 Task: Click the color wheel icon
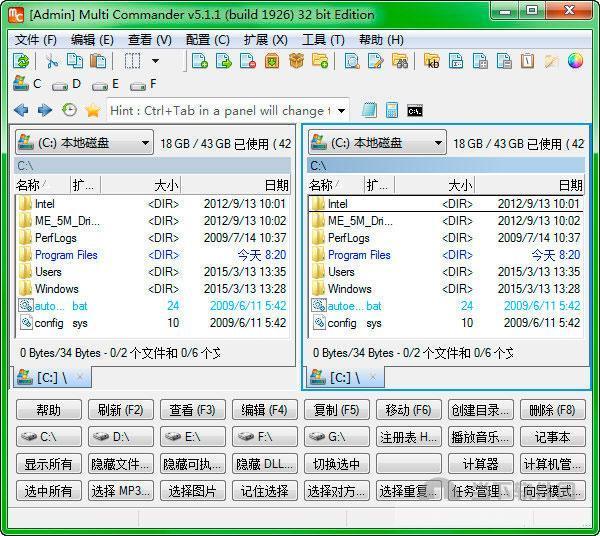point(575,61)
